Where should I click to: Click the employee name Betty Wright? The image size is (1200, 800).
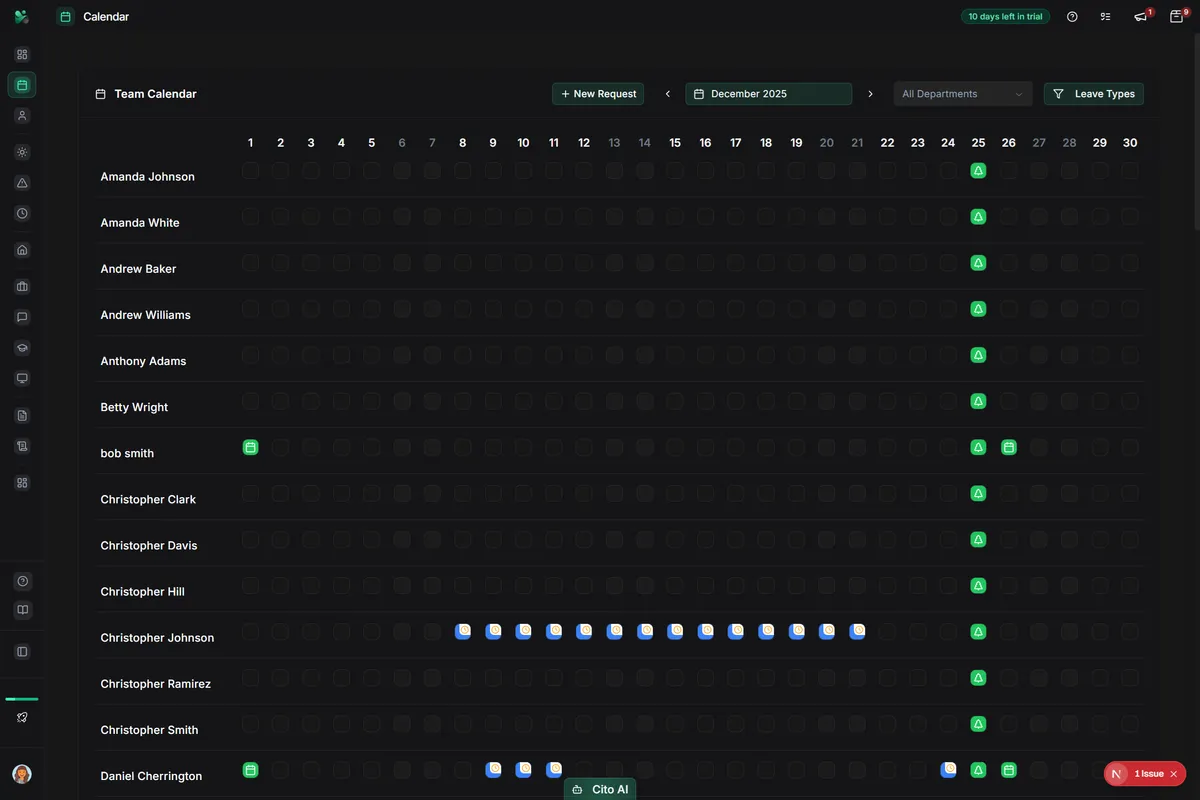134,407
